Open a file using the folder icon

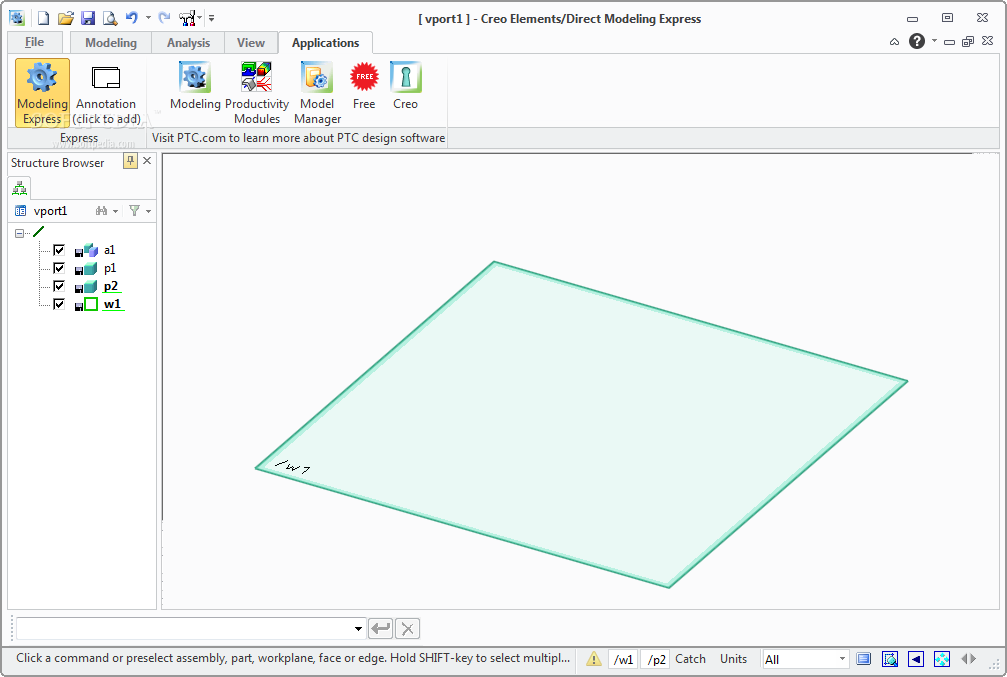[x=66, y=18]
